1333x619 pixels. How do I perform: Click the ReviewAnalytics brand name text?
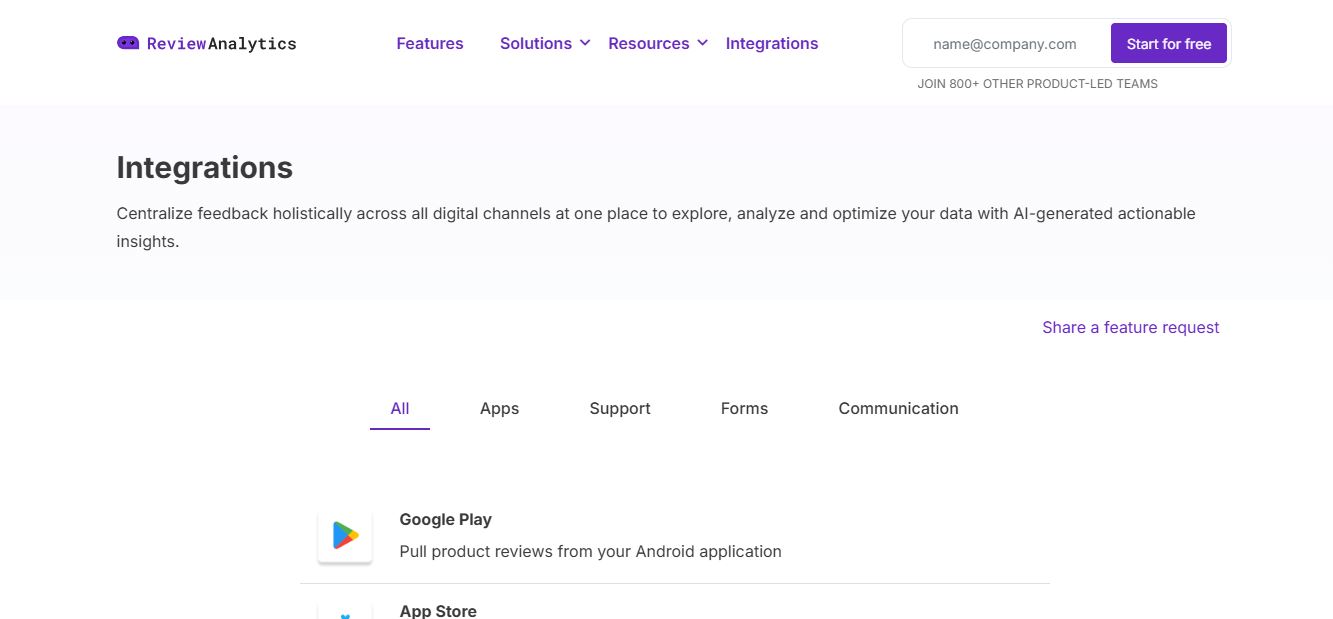tap(221, 43)
